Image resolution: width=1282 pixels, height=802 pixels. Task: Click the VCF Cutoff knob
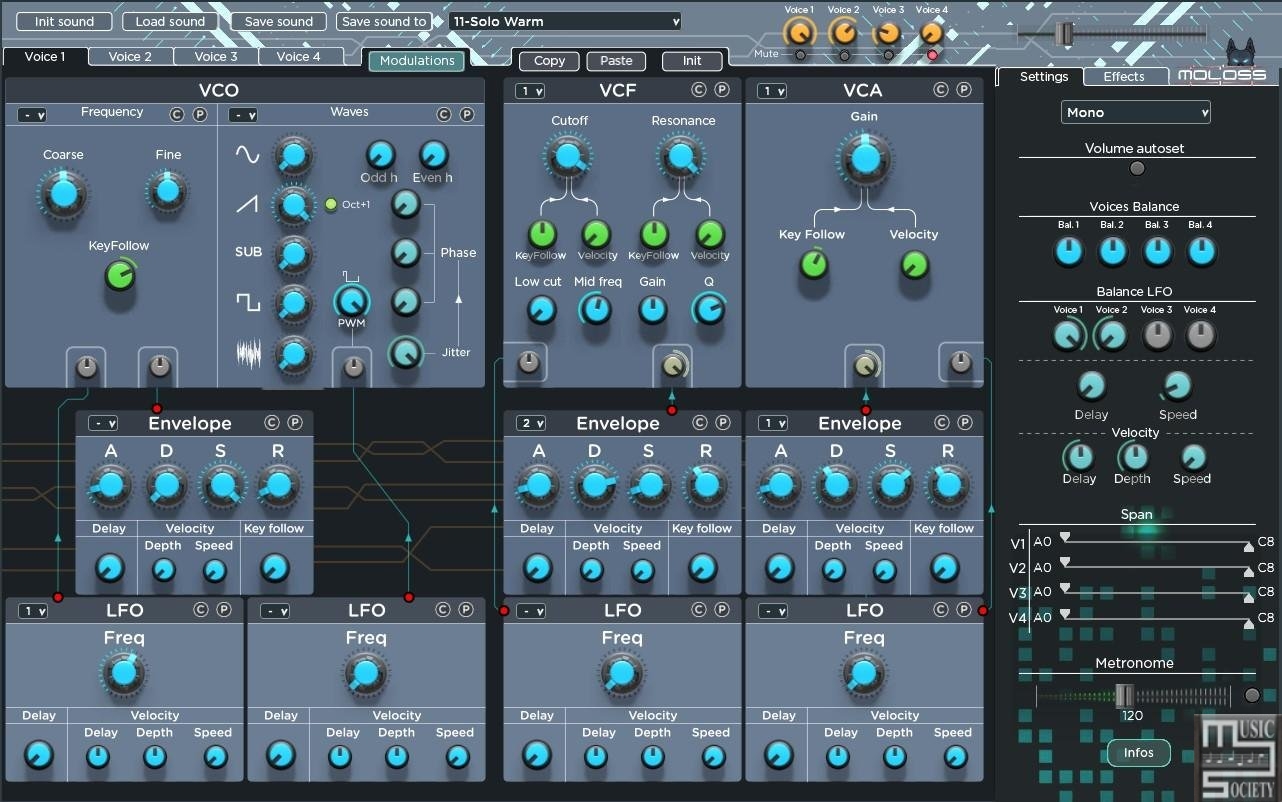pos(569,157)
